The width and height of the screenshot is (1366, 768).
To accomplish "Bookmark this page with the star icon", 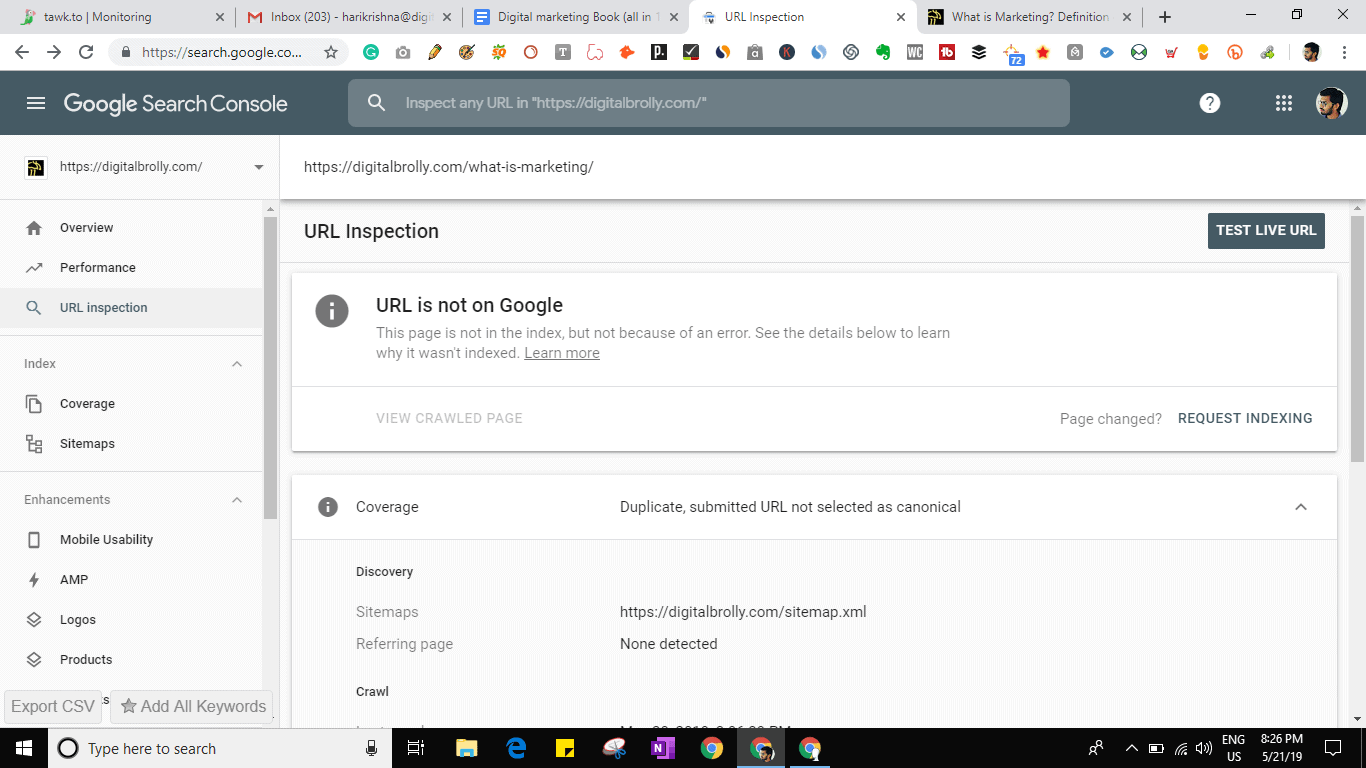I will (x=331, y=52).
